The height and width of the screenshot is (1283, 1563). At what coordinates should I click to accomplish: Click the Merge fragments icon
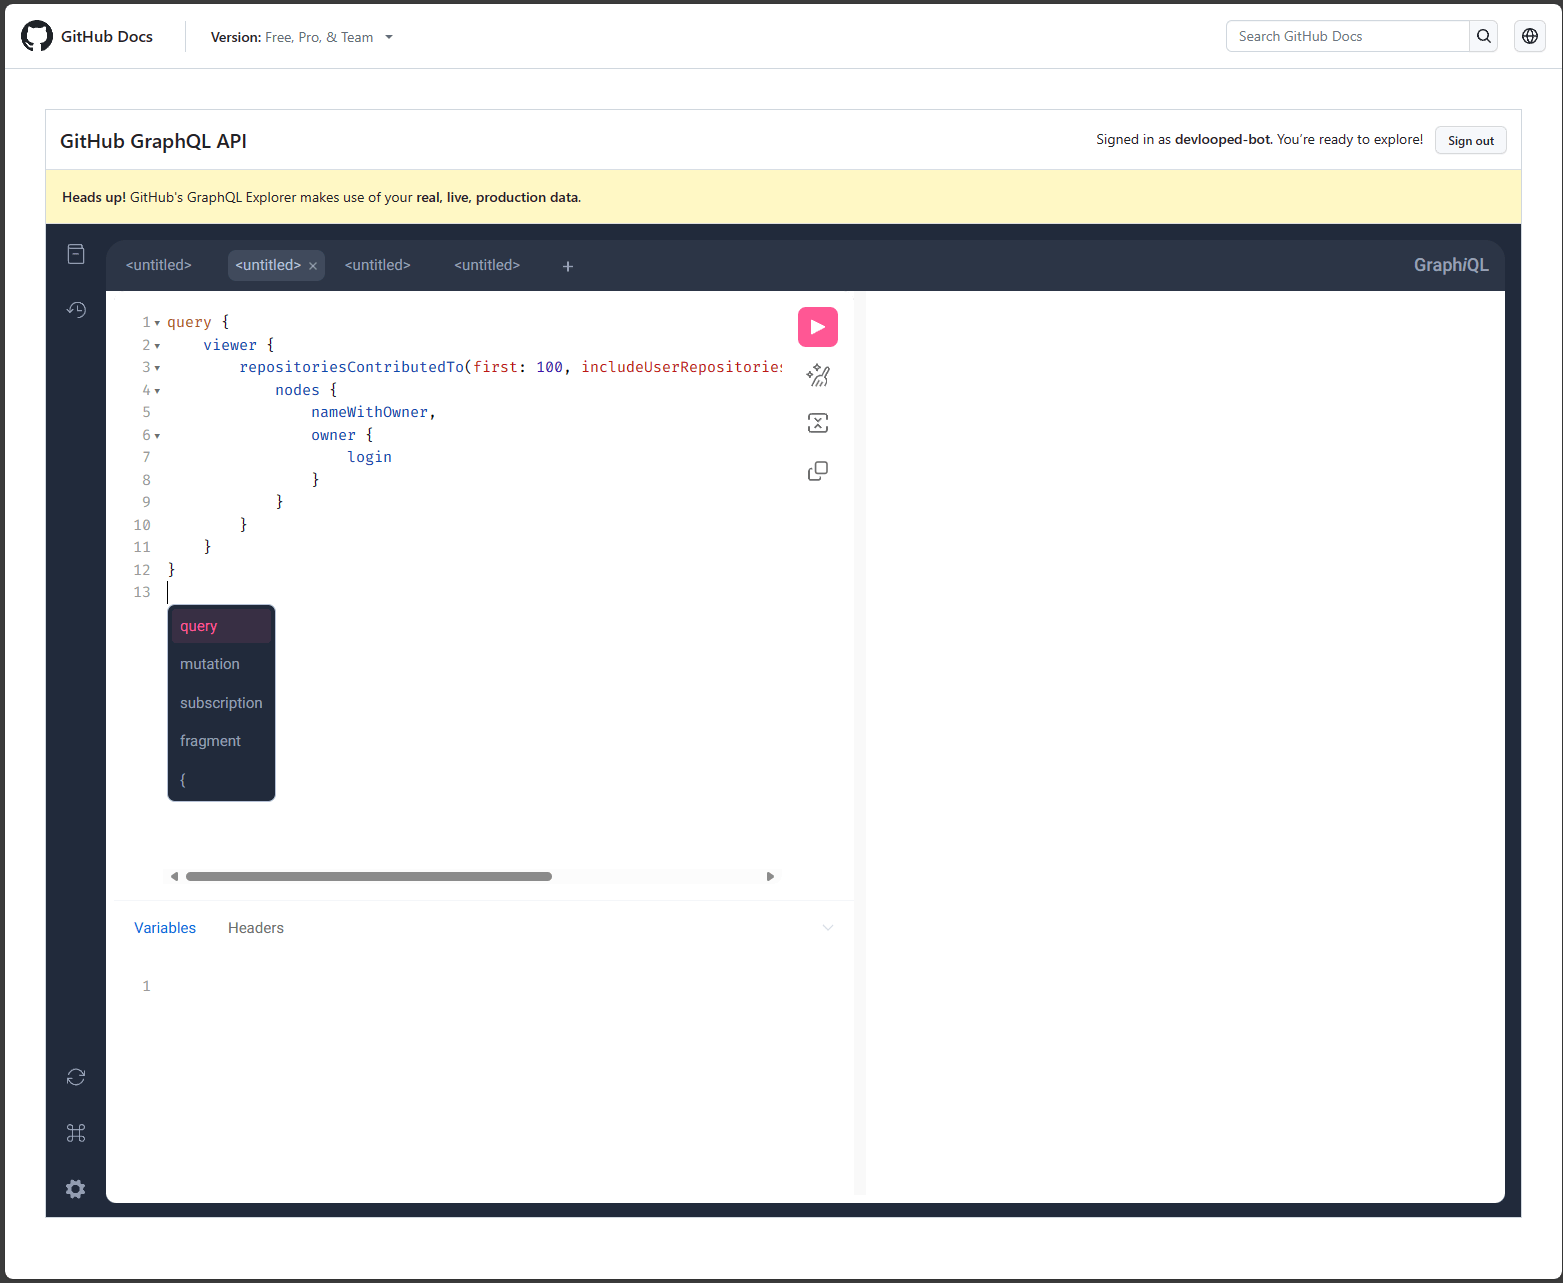point(817,423)
